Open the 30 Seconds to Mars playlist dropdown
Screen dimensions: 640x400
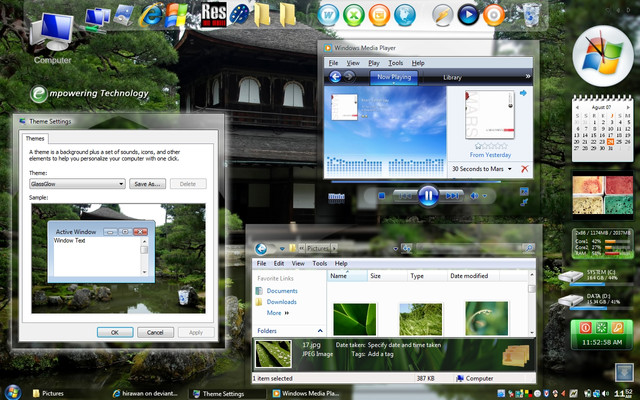pos(510,169)
